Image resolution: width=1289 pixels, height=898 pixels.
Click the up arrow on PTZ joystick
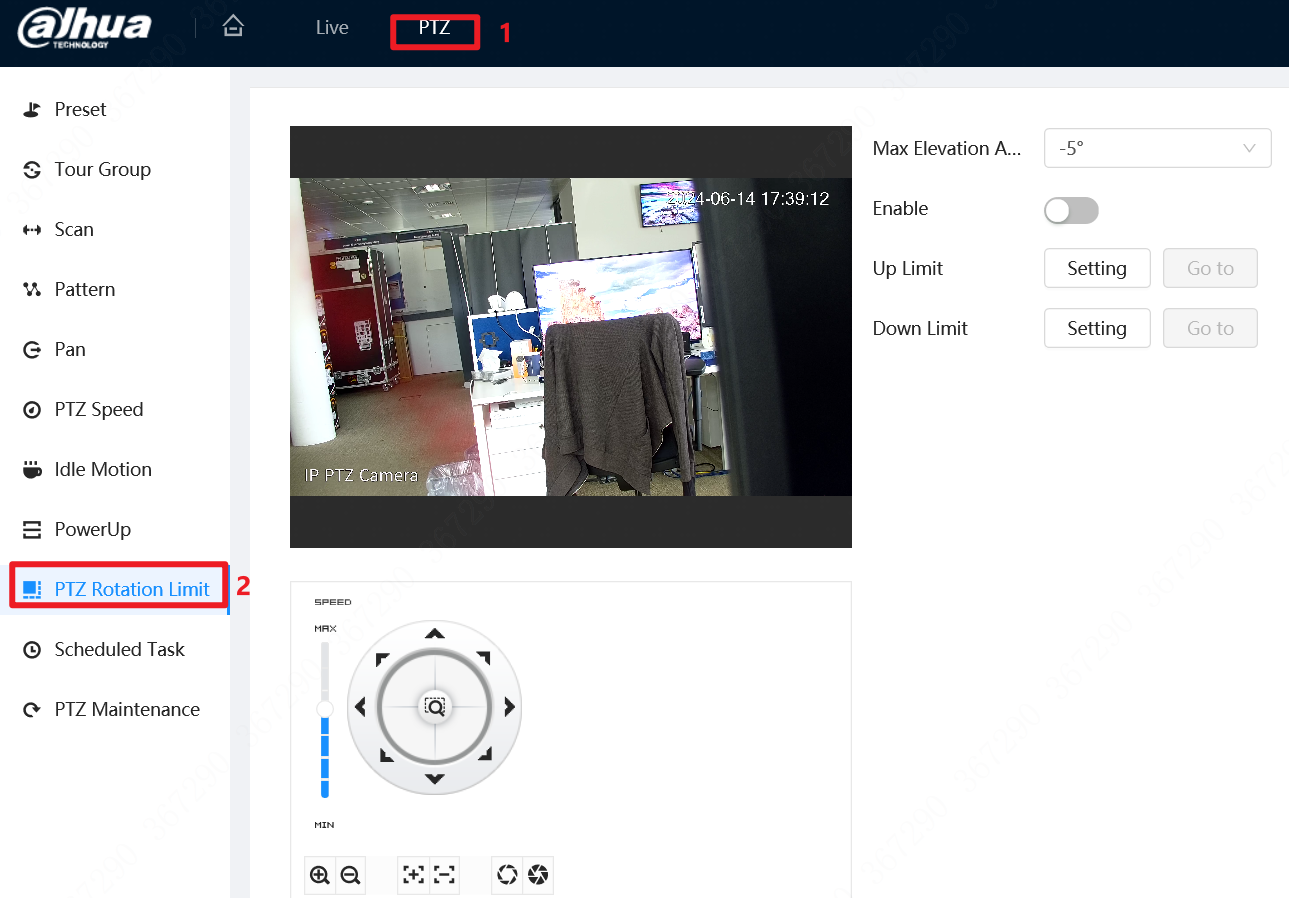coord(434,632)
